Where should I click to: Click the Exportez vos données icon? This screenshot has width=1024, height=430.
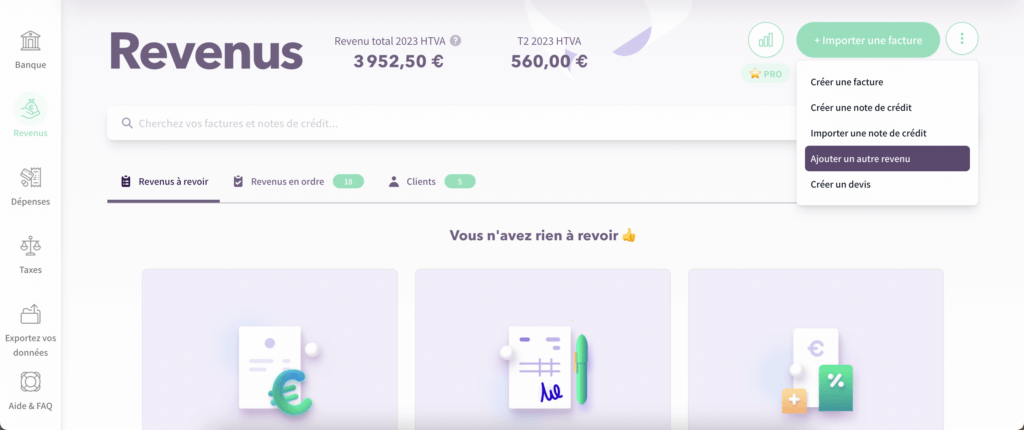tap(31, 314)
